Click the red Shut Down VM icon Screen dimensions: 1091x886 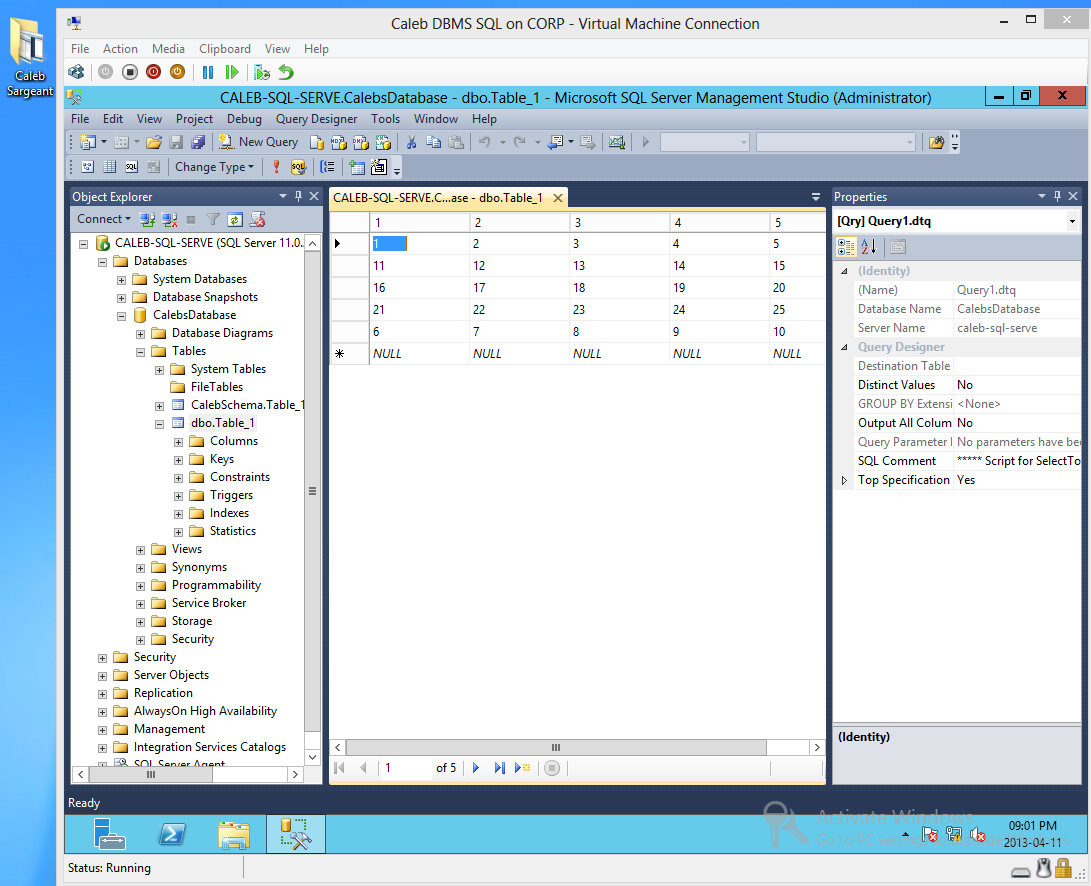[x=154, y=72]
